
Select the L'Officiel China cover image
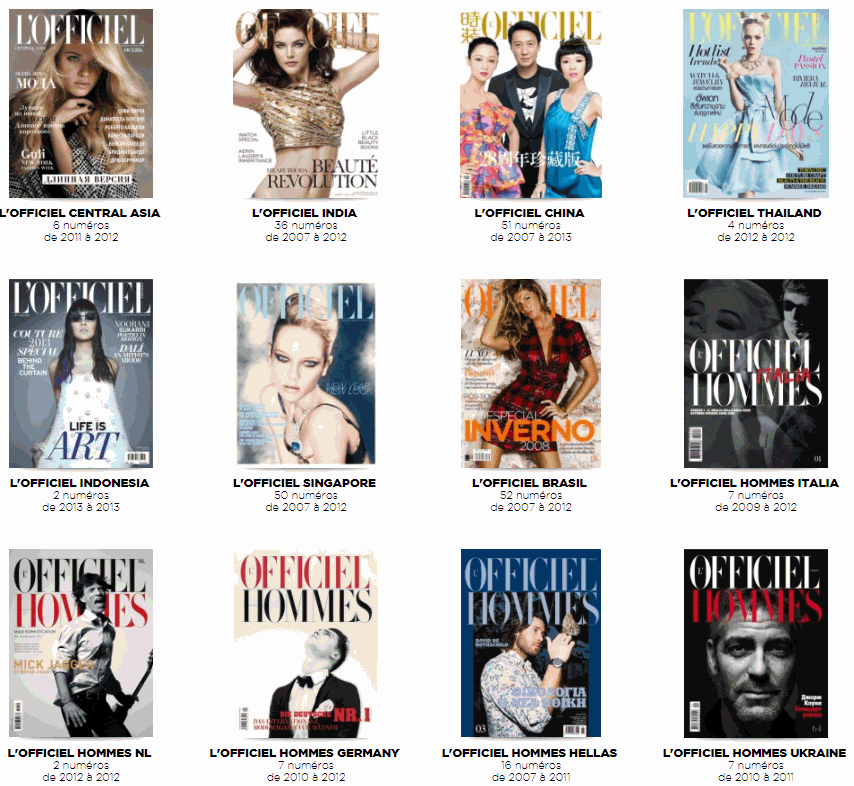tap(530, 104)
